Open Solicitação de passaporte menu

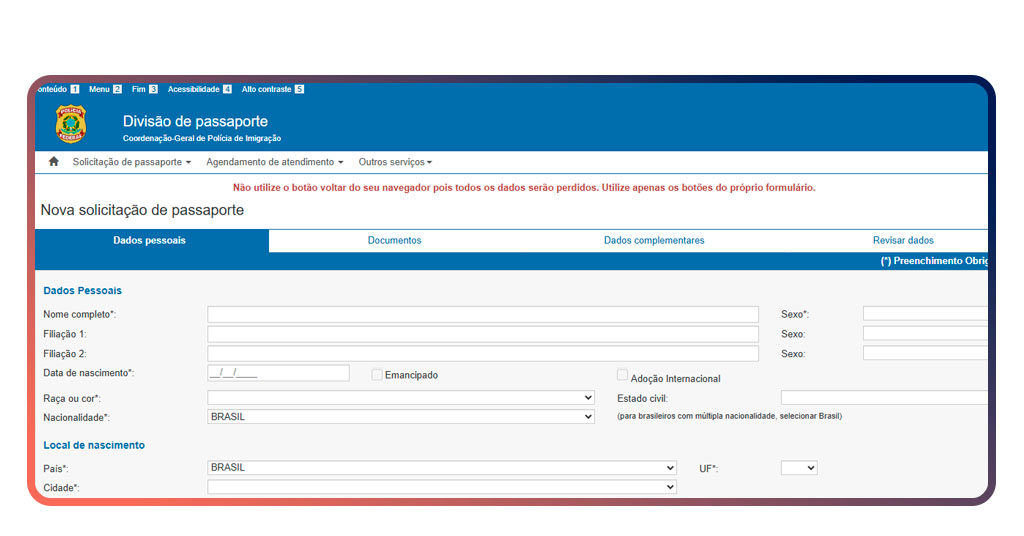coord(131,162)
